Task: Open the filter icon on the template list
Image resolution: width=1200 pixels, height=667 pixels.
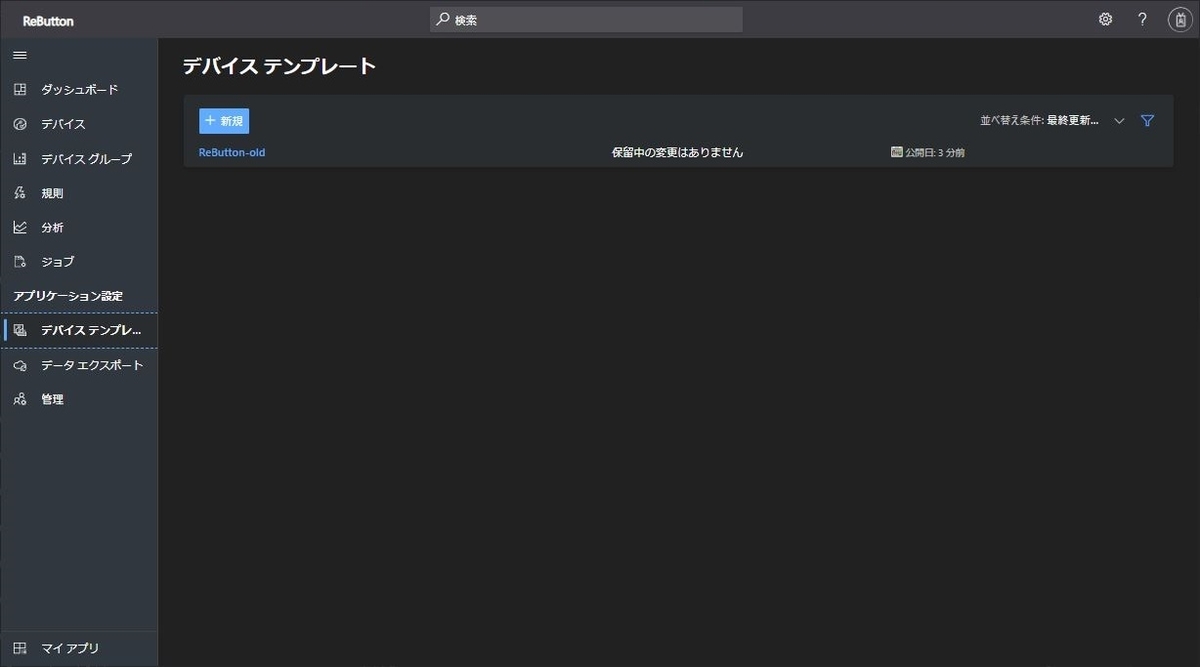Action: tap(1147, 120)
